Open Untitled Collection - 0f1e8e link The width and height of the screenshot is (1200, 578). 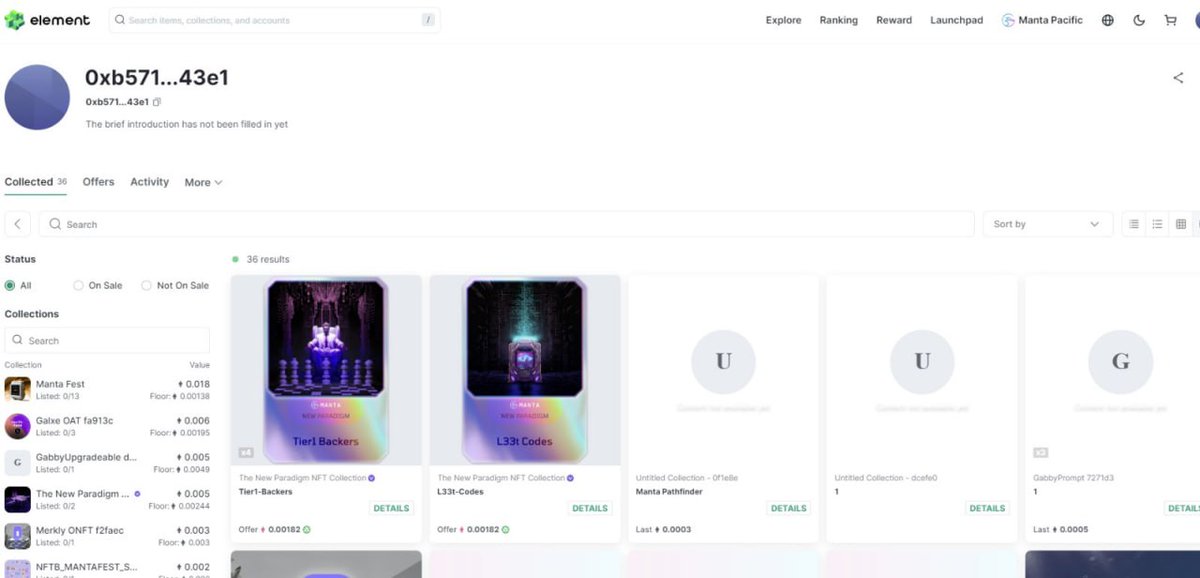[687, 478]
